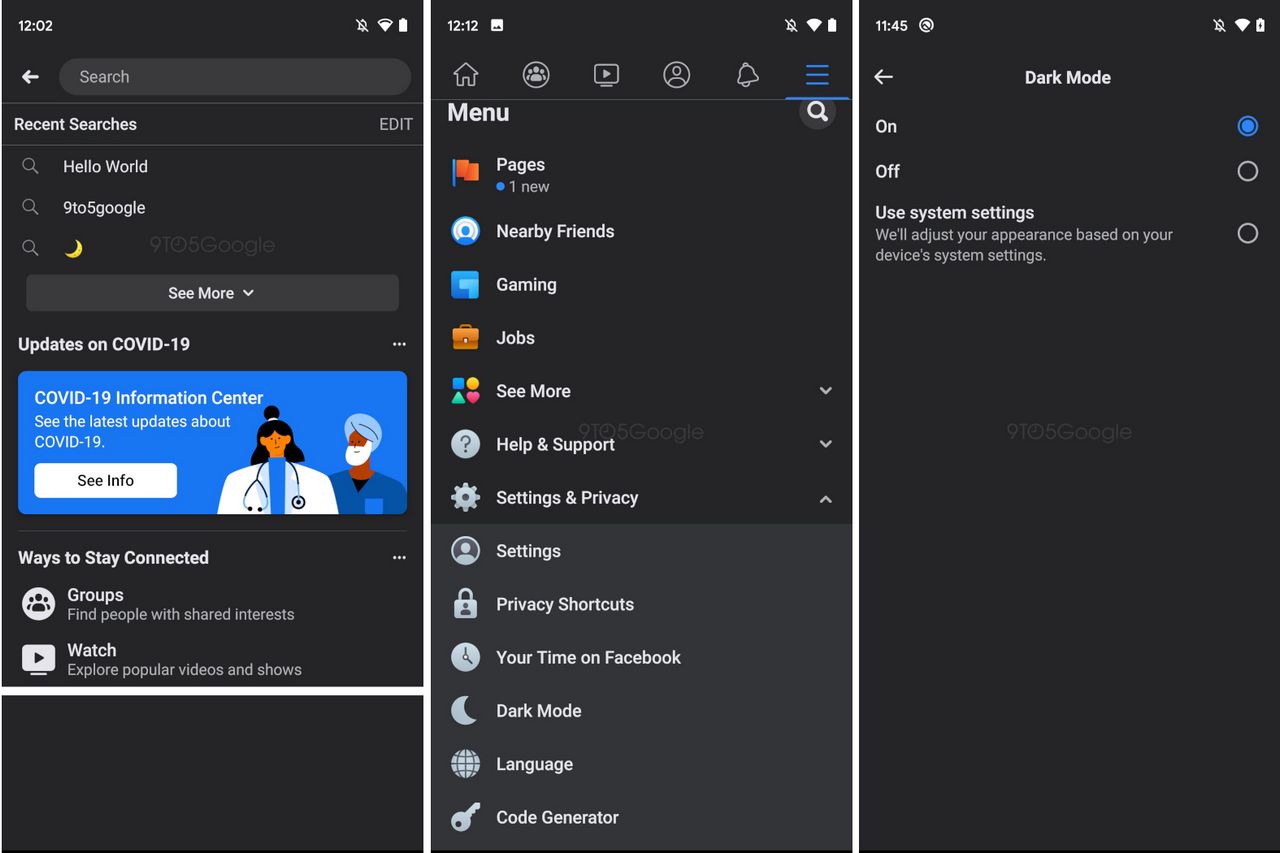The width and height of the screenshot is (1280, 853).
Task: Expand See More in recent searches
Action: point(212,293)
